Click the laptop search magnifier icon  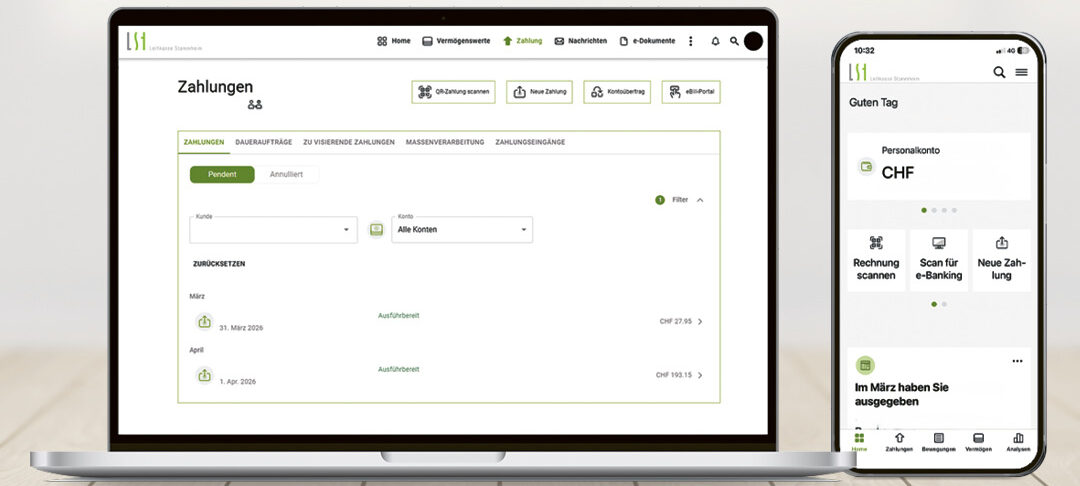(734, 41)
